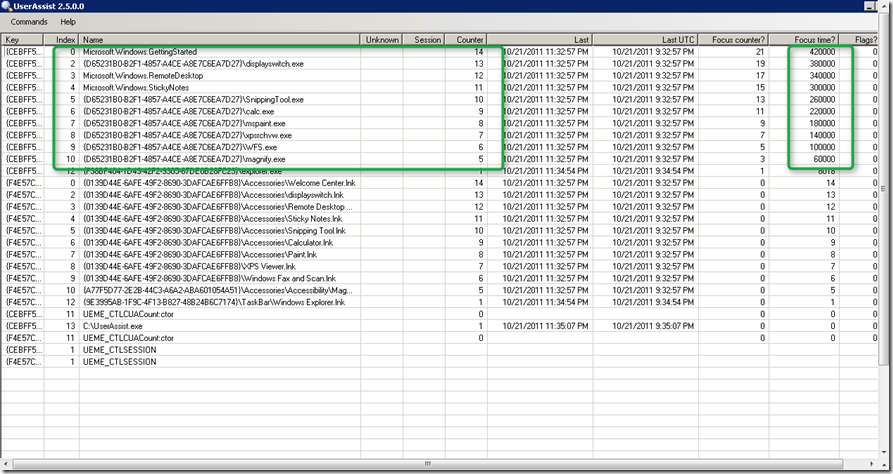The width and height of the screenshot is (893, 474).
Task: Select the Calculator.lnk row
Action: 439,243
